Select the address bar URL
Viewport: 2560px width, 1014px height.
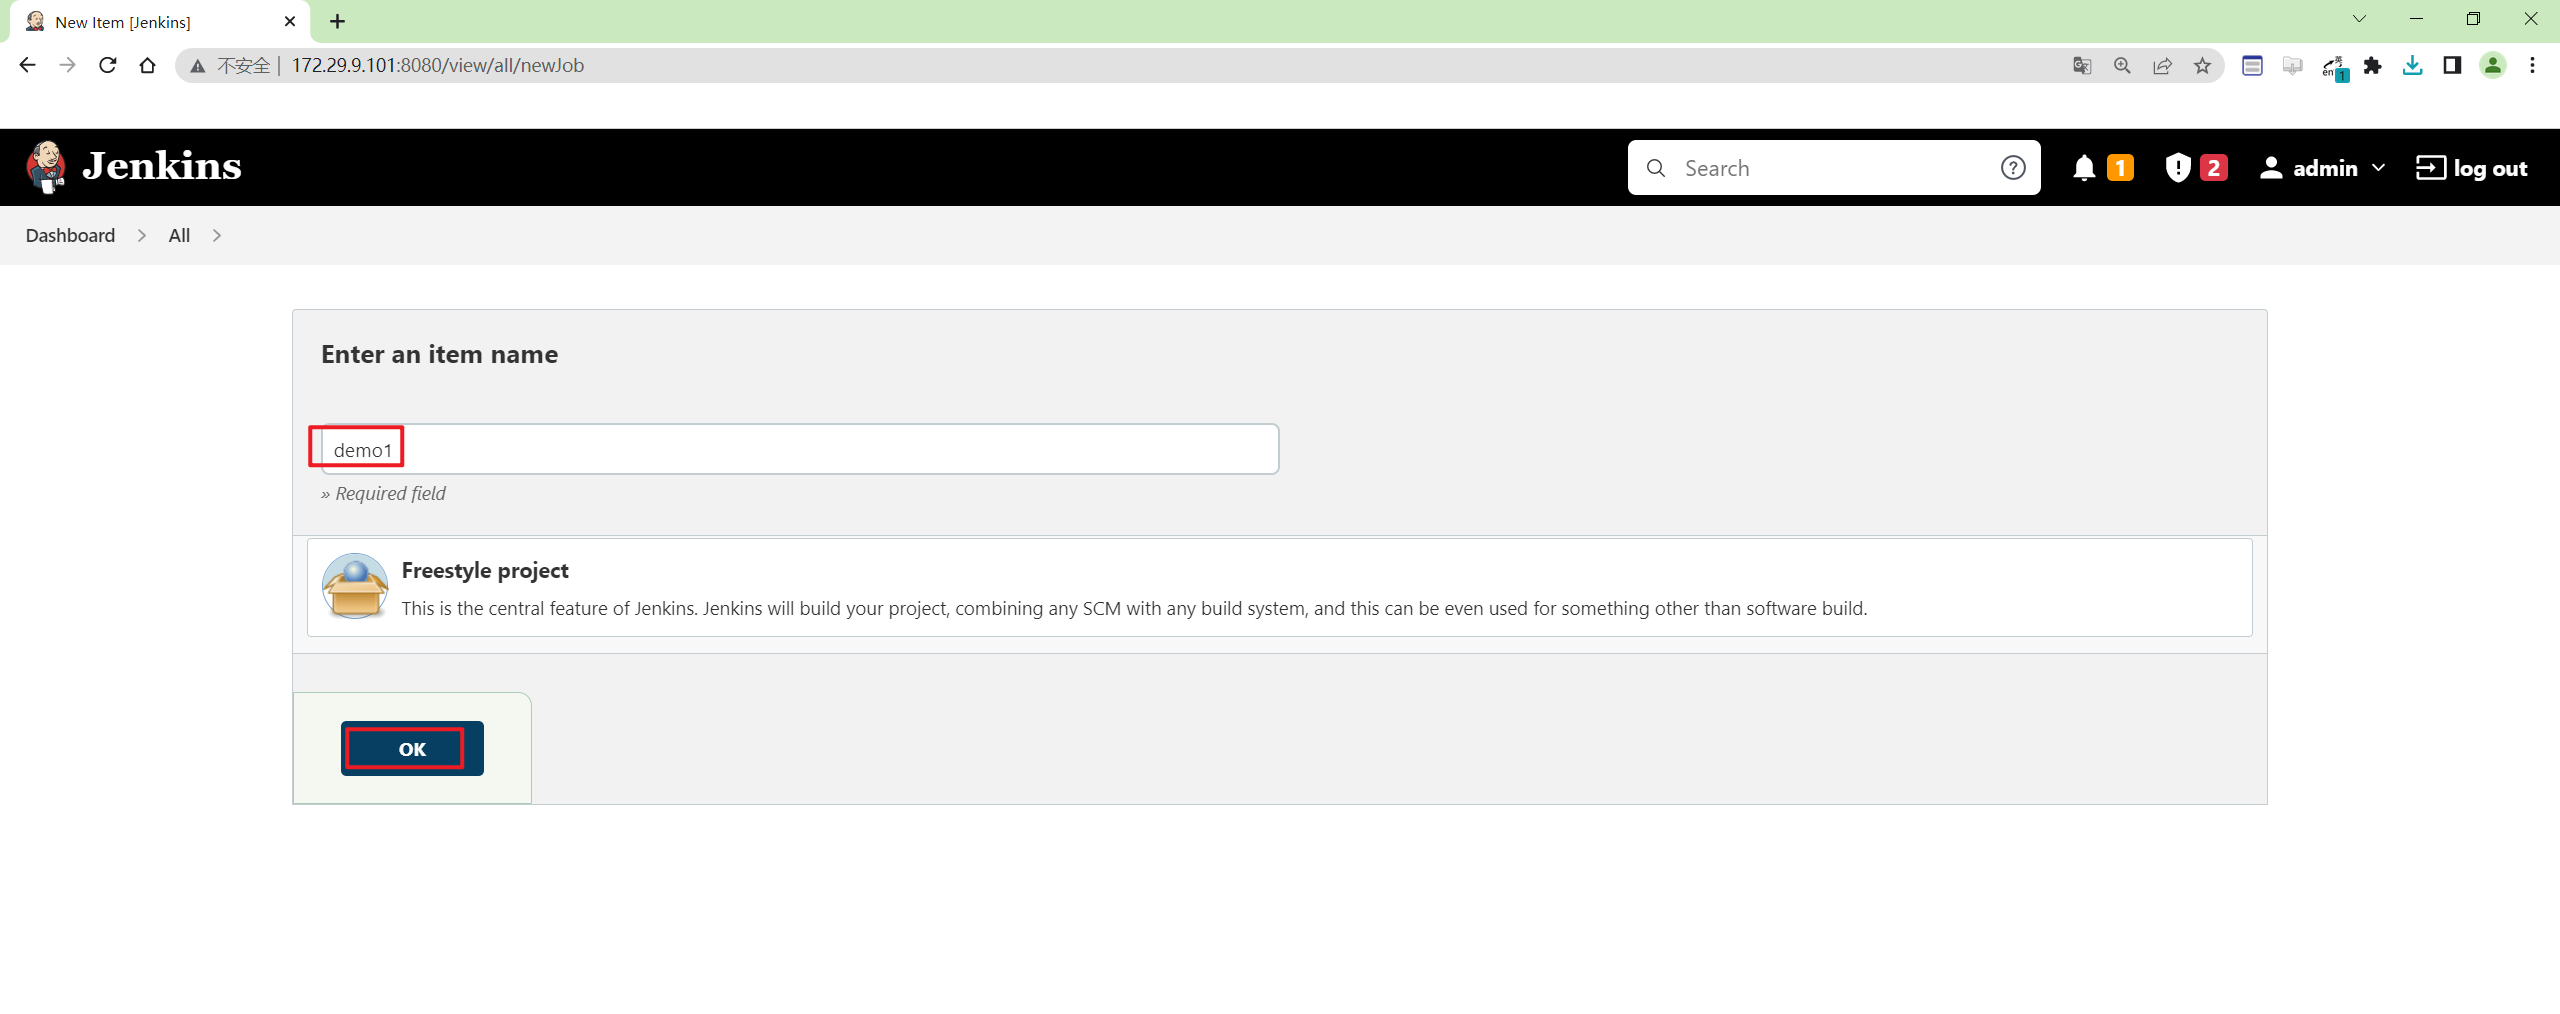(x=438, y=65)
